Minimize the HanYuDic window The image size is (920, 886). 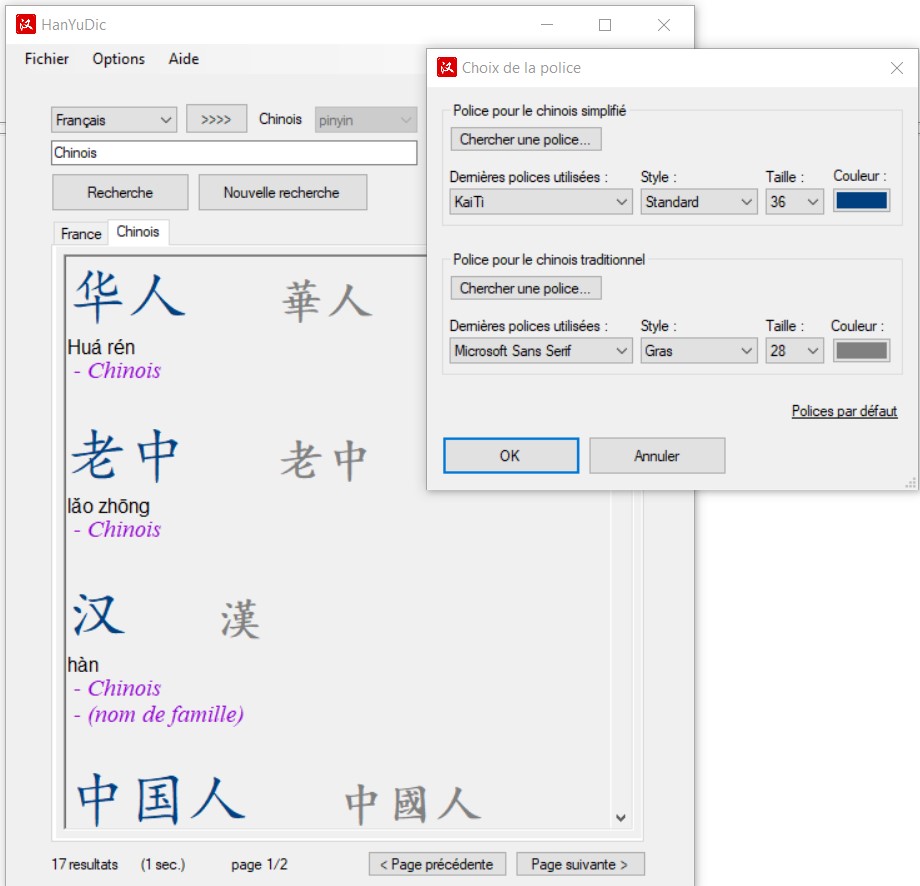[546, 25]
